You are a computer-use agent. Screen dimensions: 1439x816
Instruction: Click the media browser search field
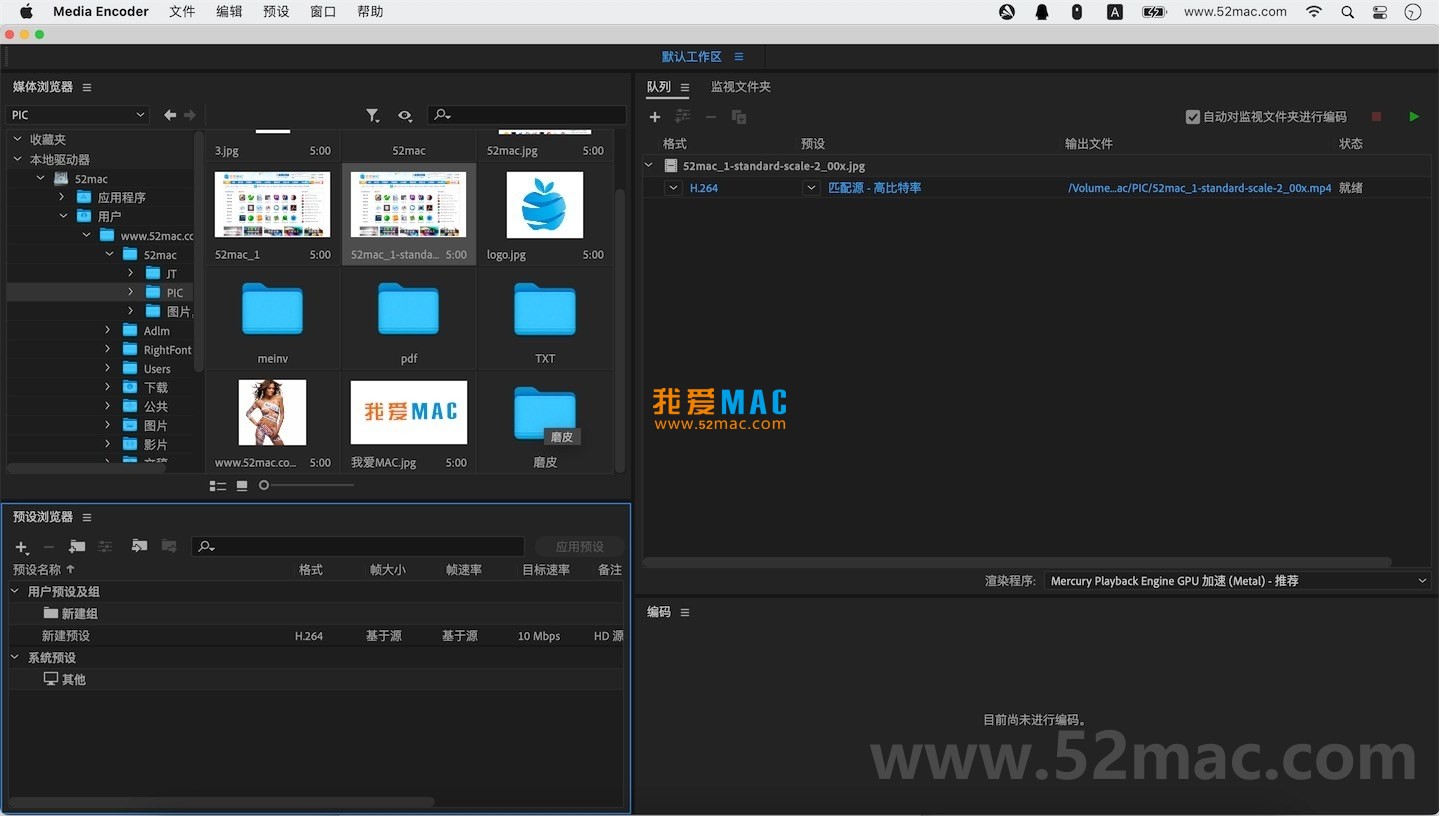click(x=527, y=116)
